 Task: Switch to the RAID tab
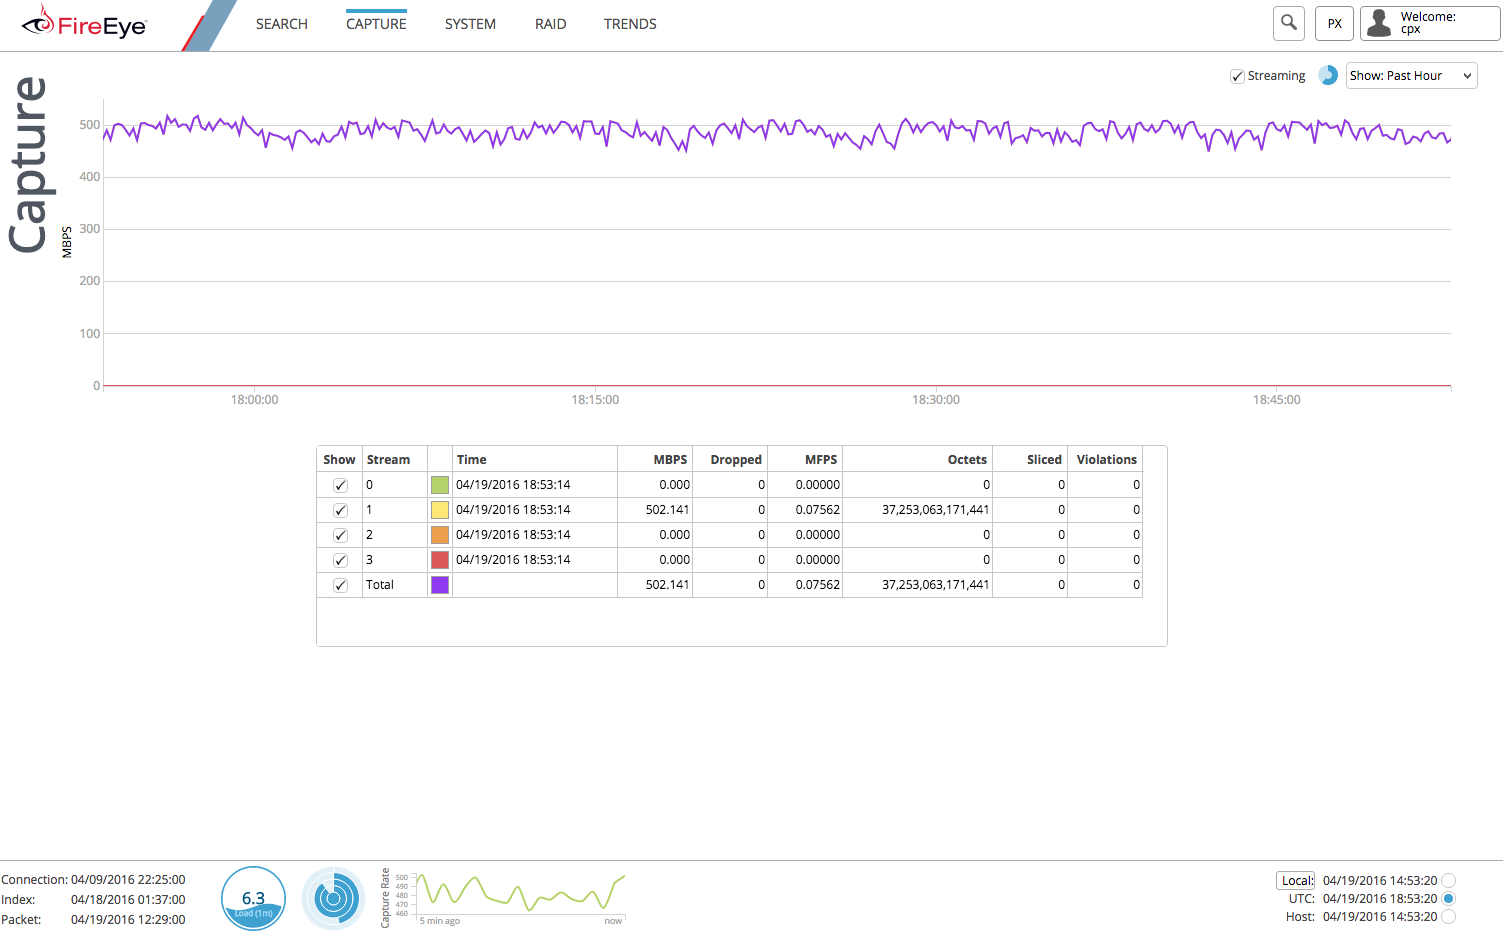(551, 24)
